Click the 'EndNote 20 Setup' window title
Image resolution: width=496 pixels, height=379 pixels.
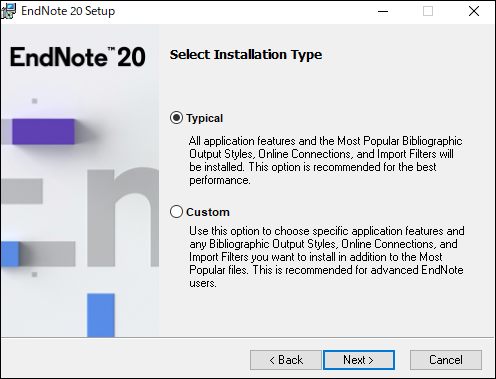click(68, 11)
